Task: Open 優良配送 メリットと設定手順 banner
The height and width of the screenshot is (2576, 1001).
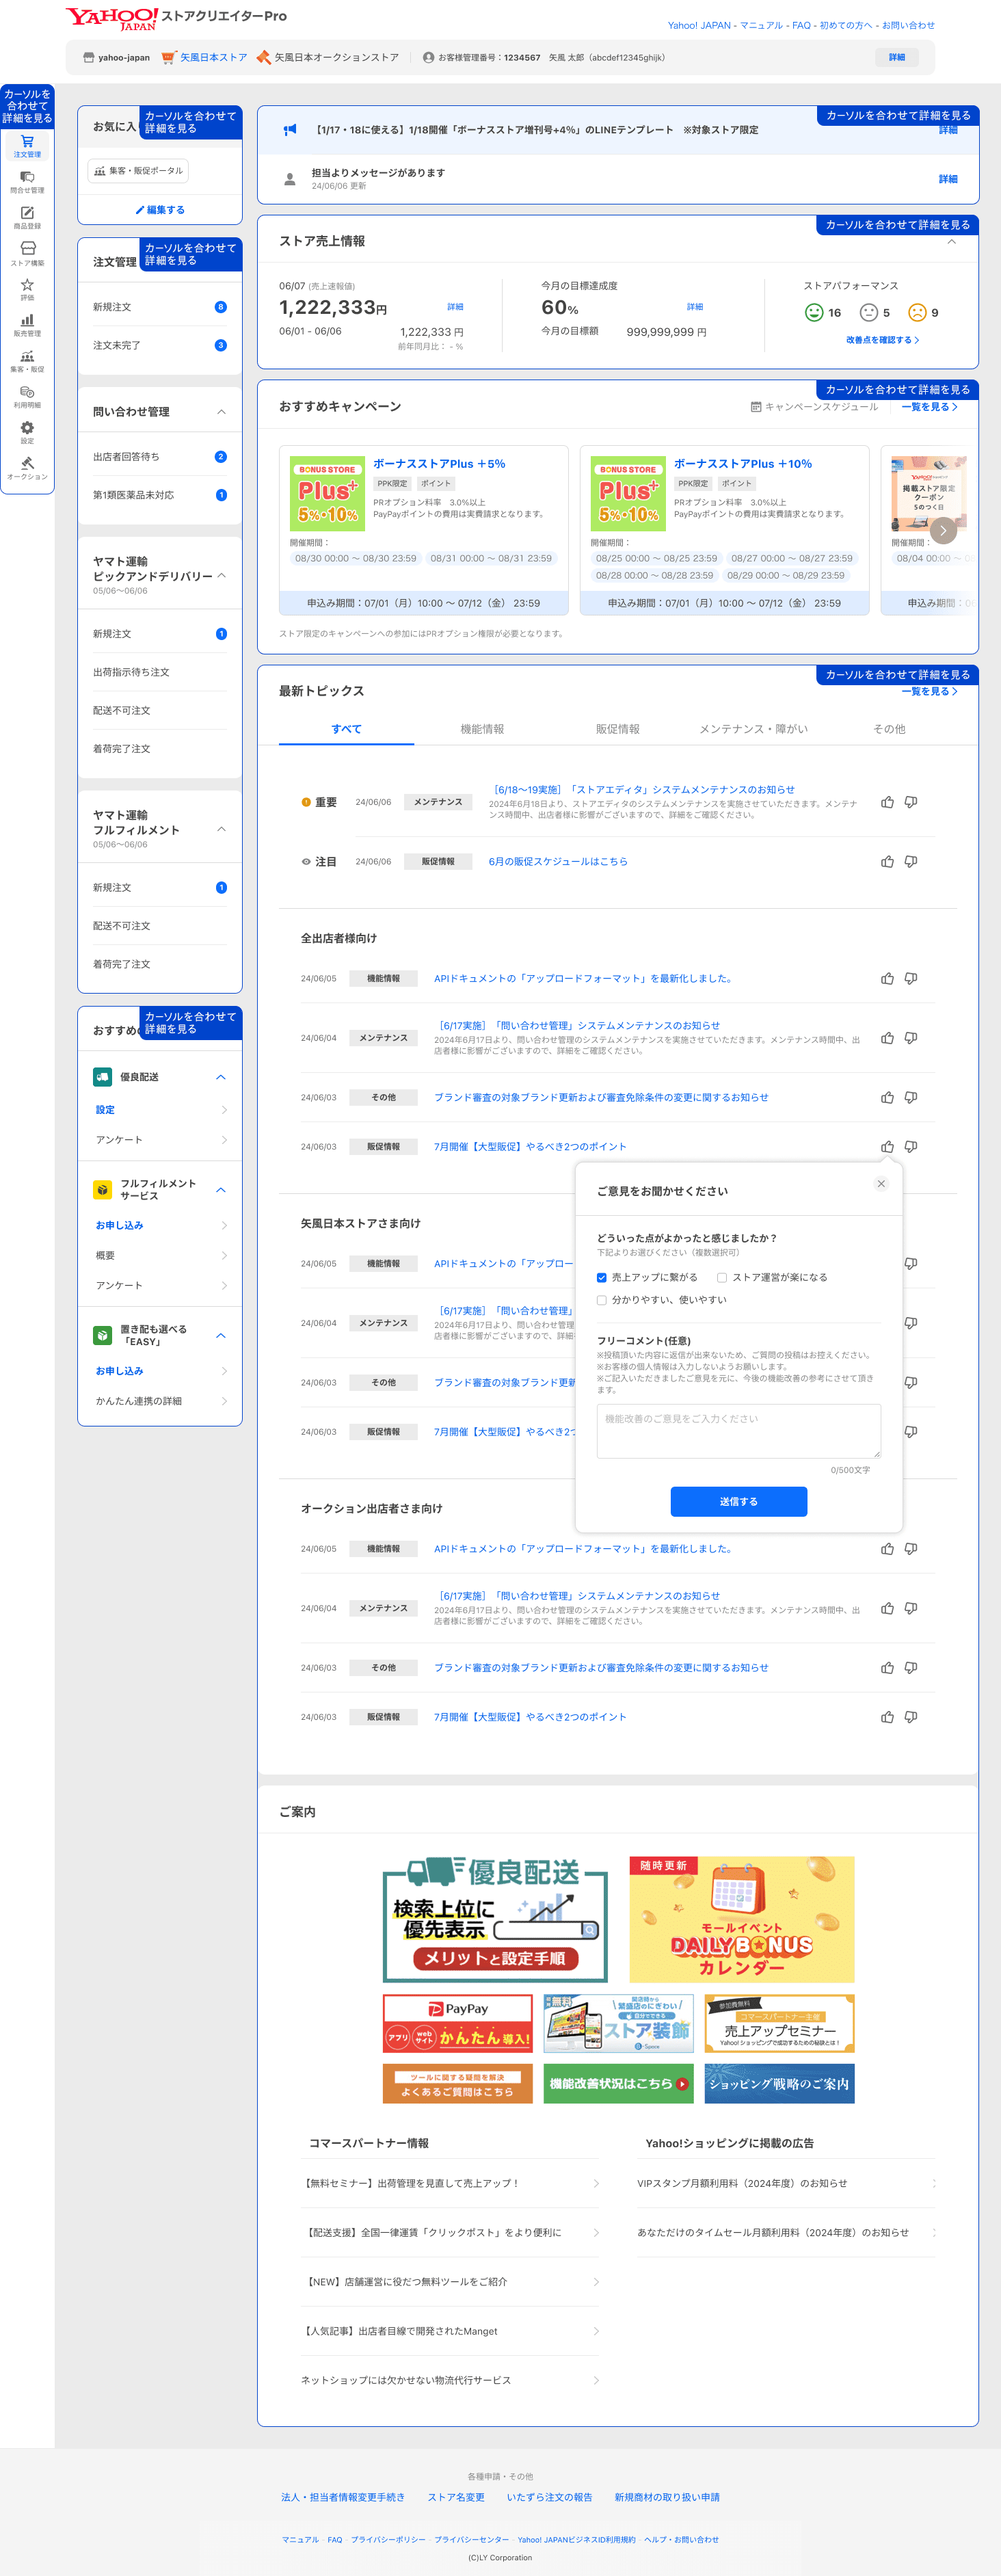Action: click(x=495, y=1919)
